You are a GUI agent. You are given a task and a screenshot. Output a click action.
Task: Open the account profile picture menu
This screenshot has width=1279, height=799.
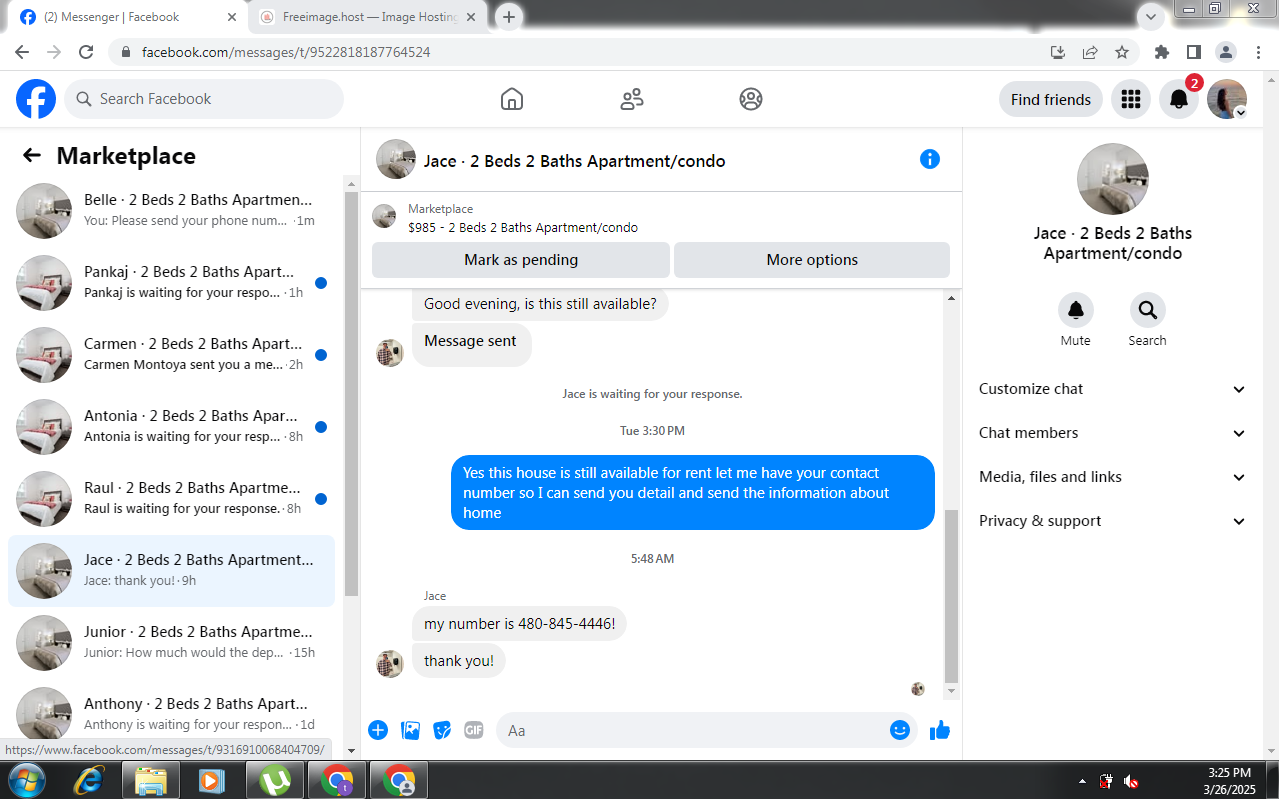click(x=1227, y=99)
